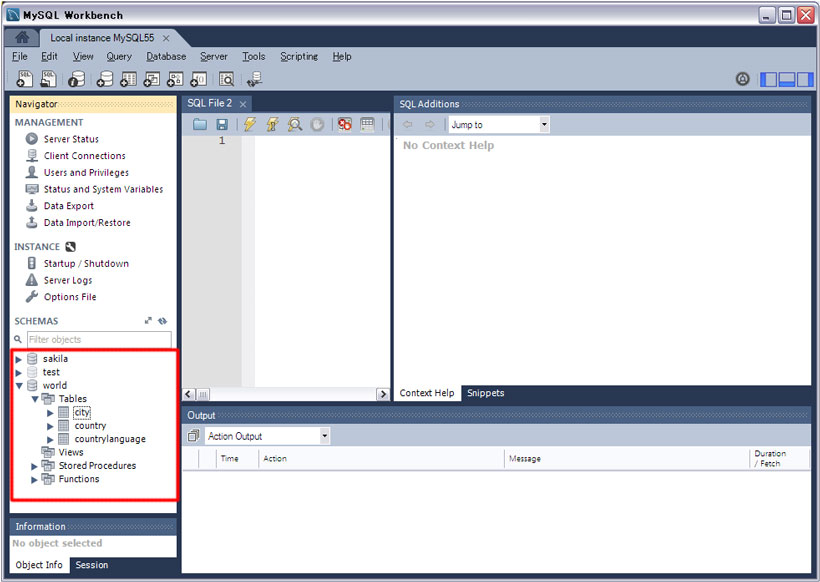
Task: Open Server Status page
Action: tap(71, 139)
